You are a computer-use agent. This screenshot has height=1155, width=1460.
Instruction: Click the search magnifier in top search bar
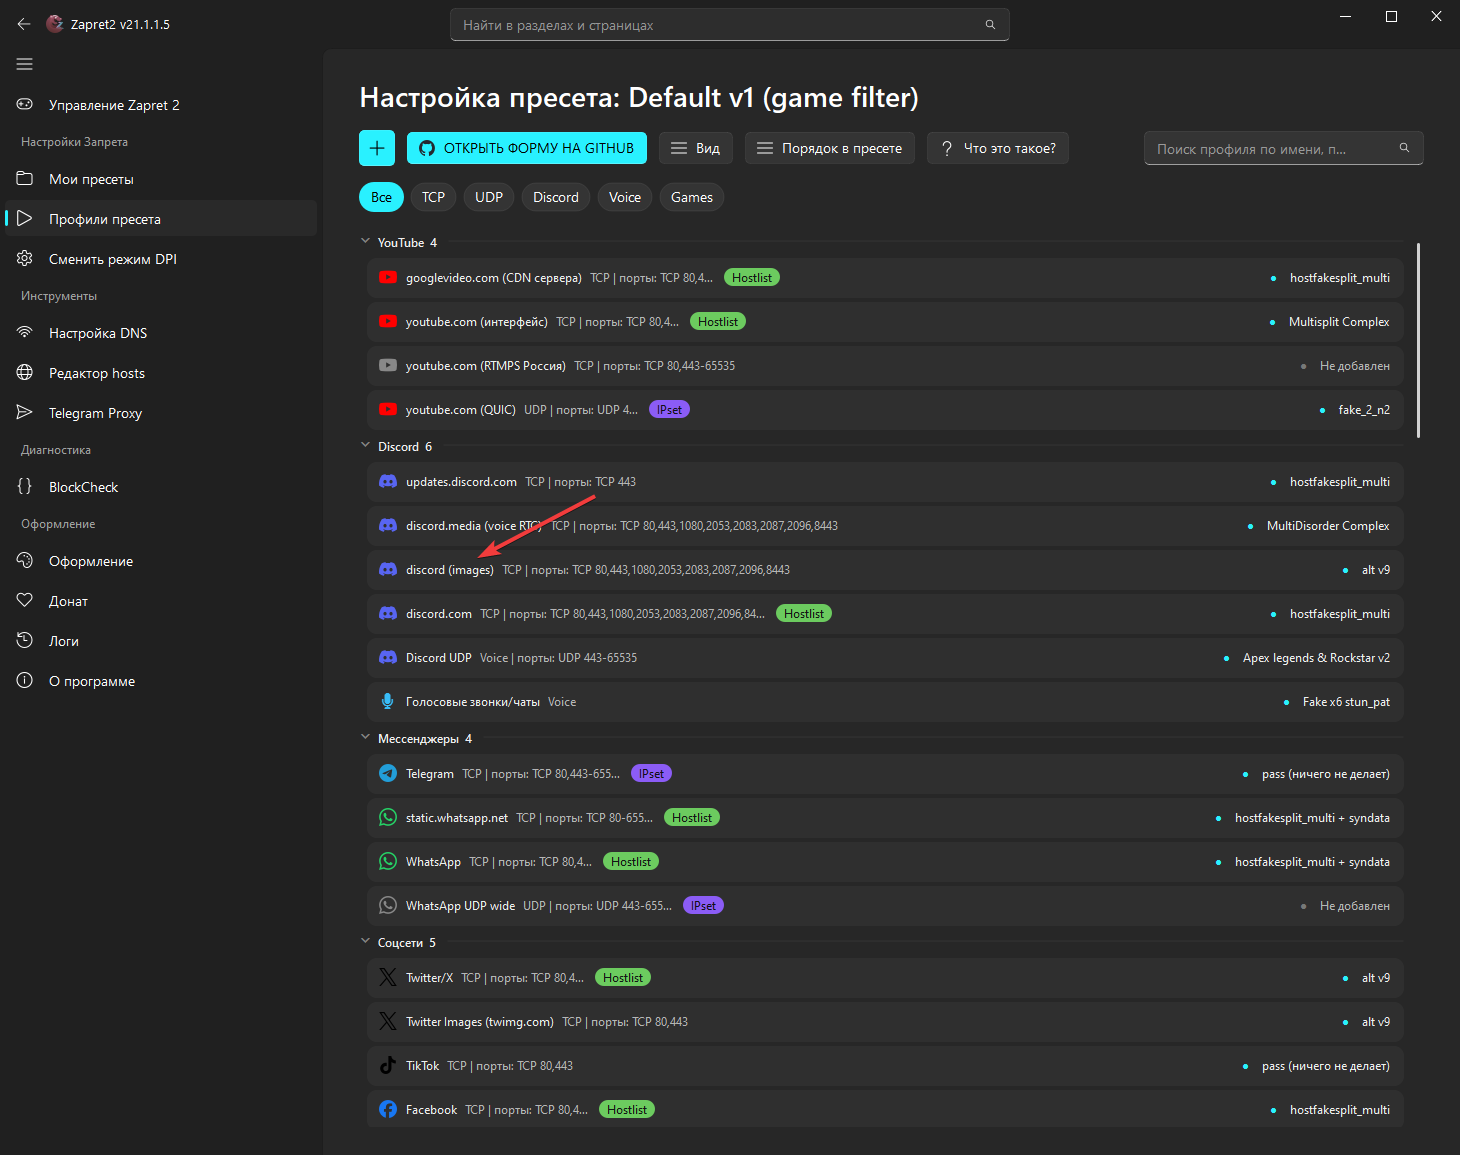990,25
